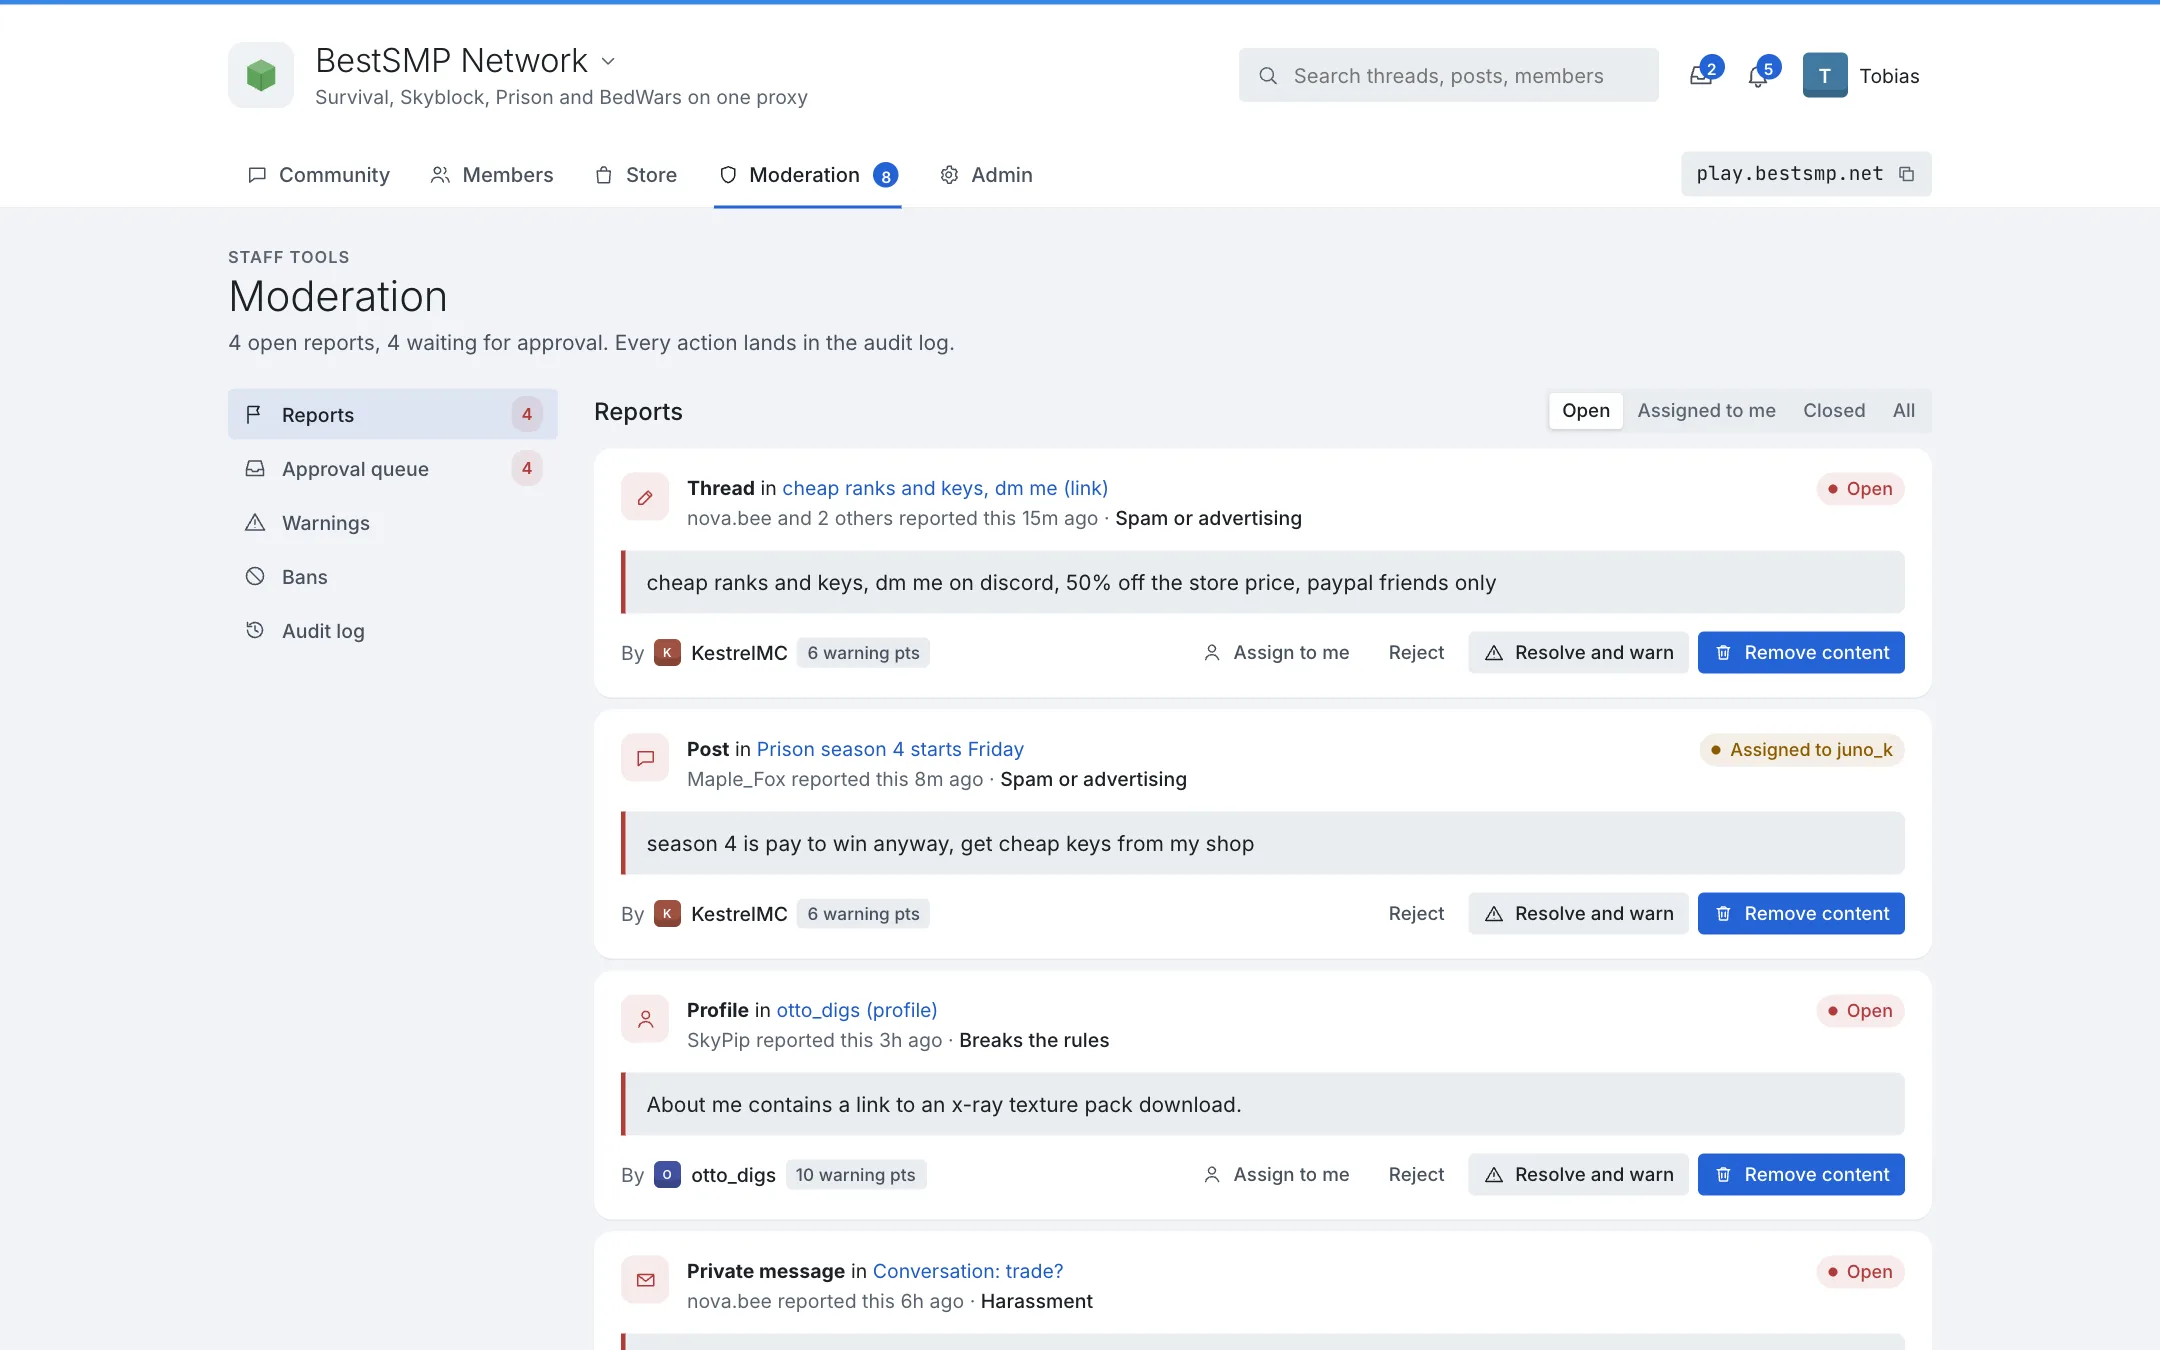Reject the Prison season 4 post report

1416,913
